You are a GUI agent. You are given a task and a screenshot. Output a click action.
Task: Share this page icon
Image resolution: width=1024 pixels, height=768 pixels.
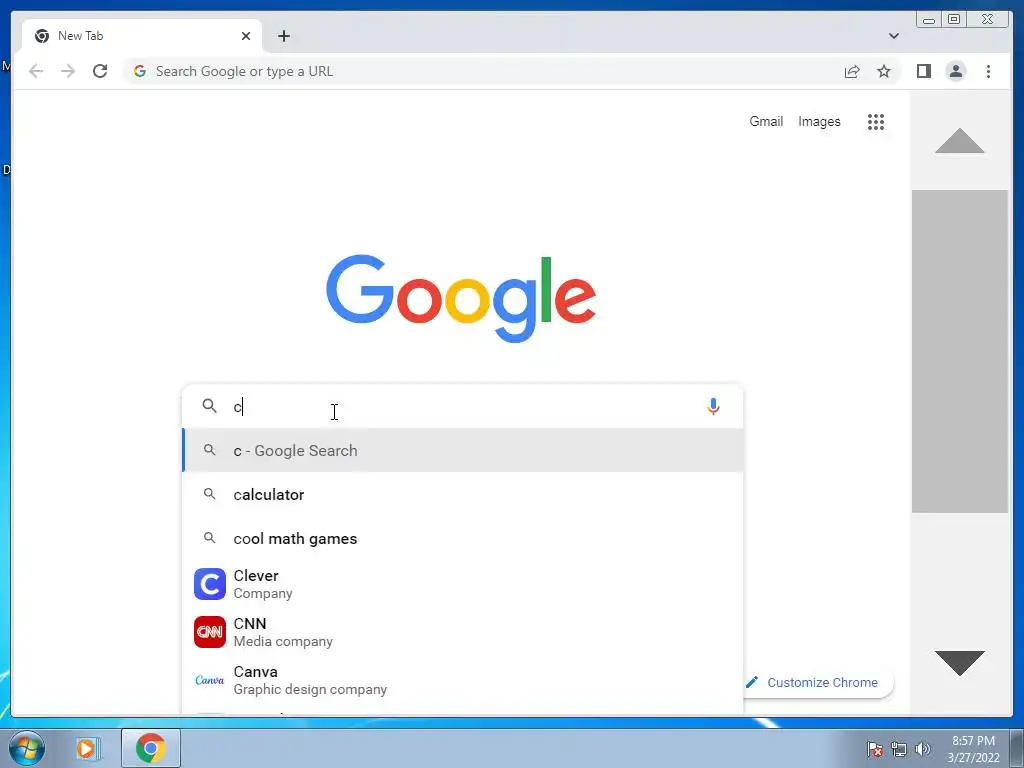pyautogui.click(x=852, y=71)
